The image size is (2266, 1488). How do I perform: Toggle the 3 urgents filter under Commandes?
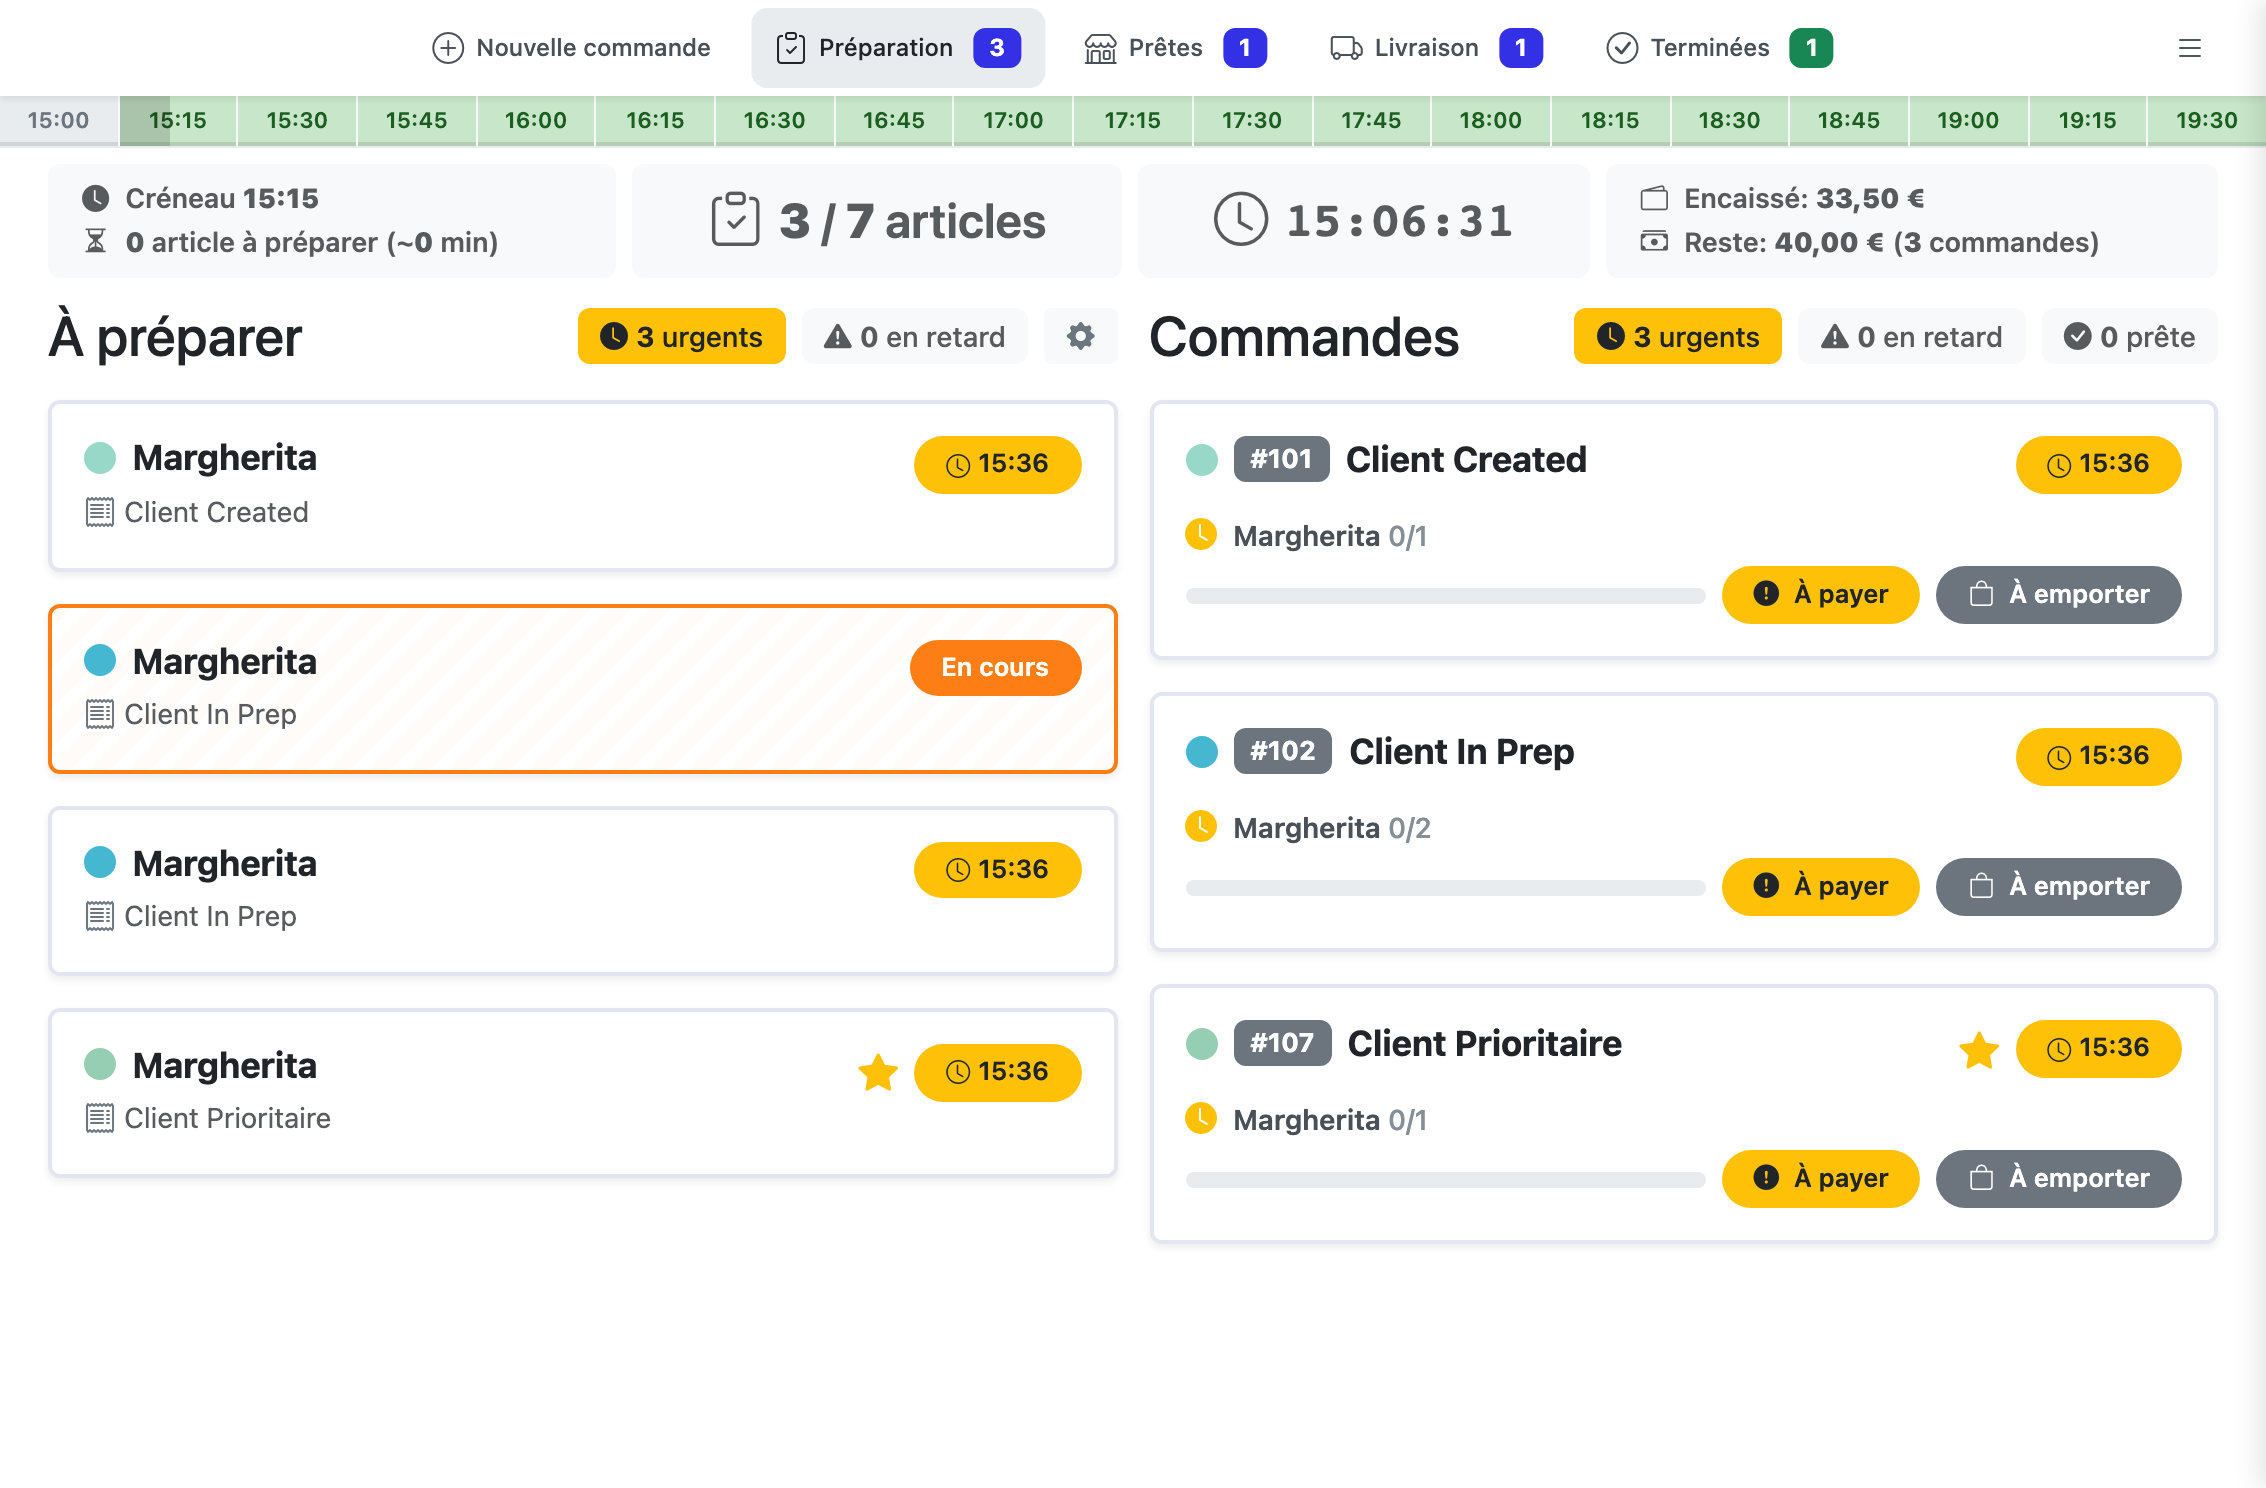coord(1677,336)
